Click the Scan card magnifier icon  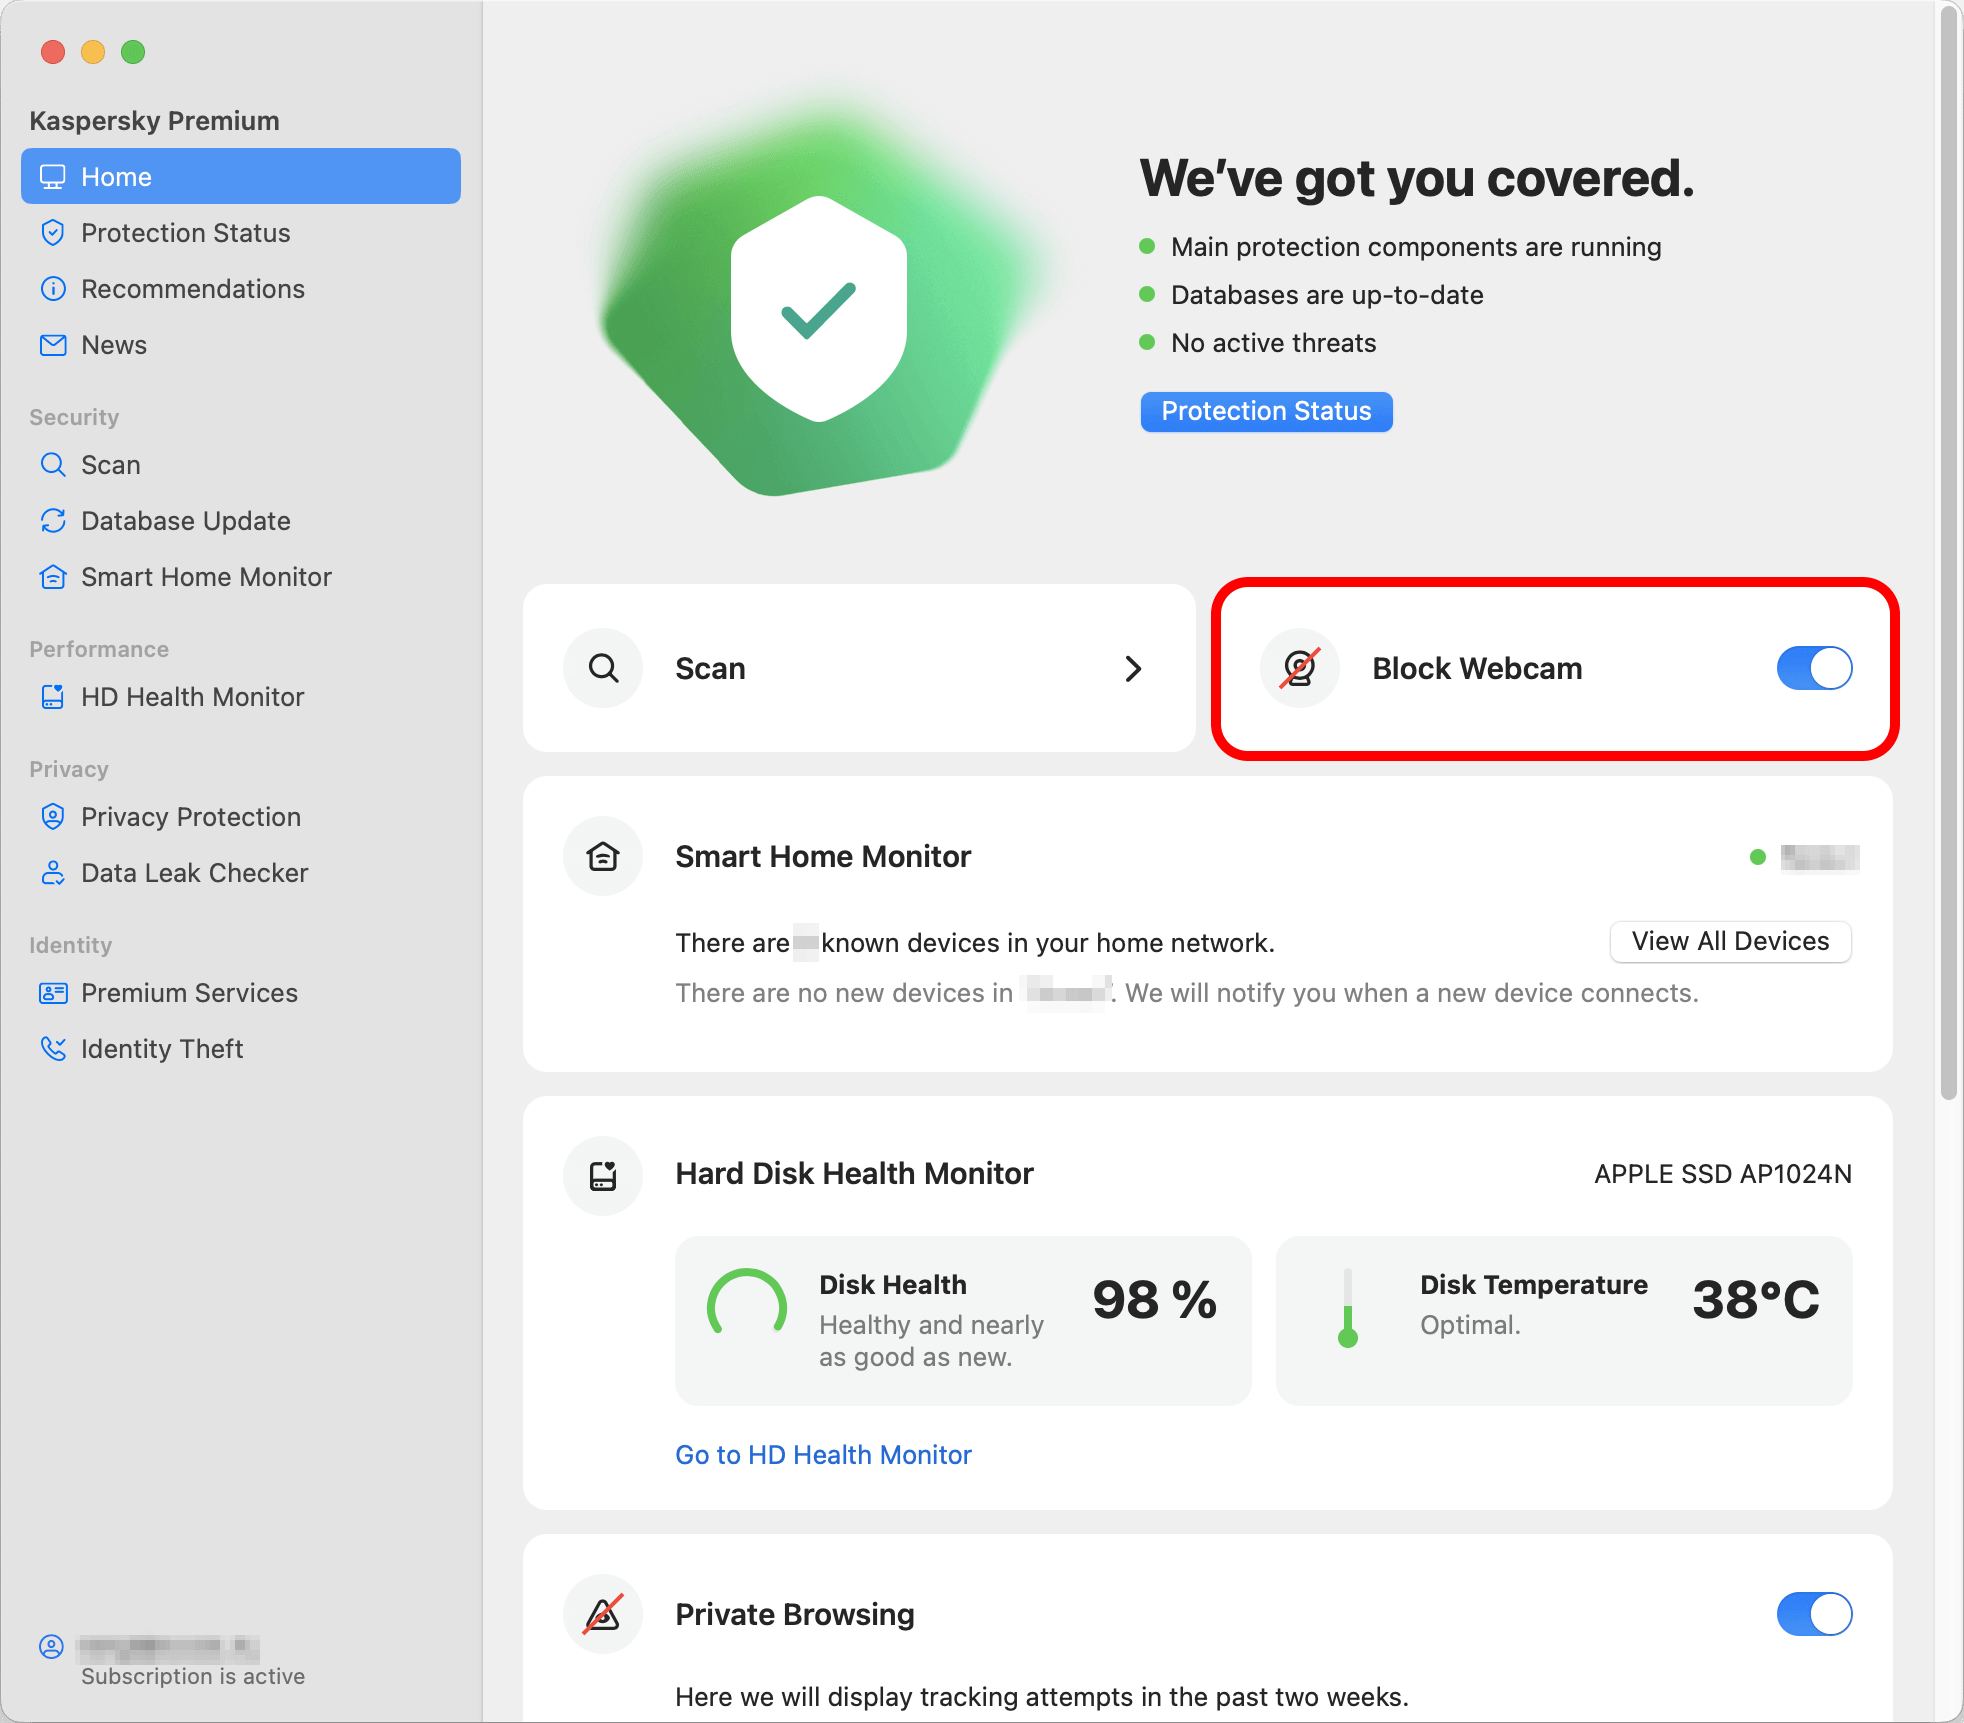click(603, 668)
